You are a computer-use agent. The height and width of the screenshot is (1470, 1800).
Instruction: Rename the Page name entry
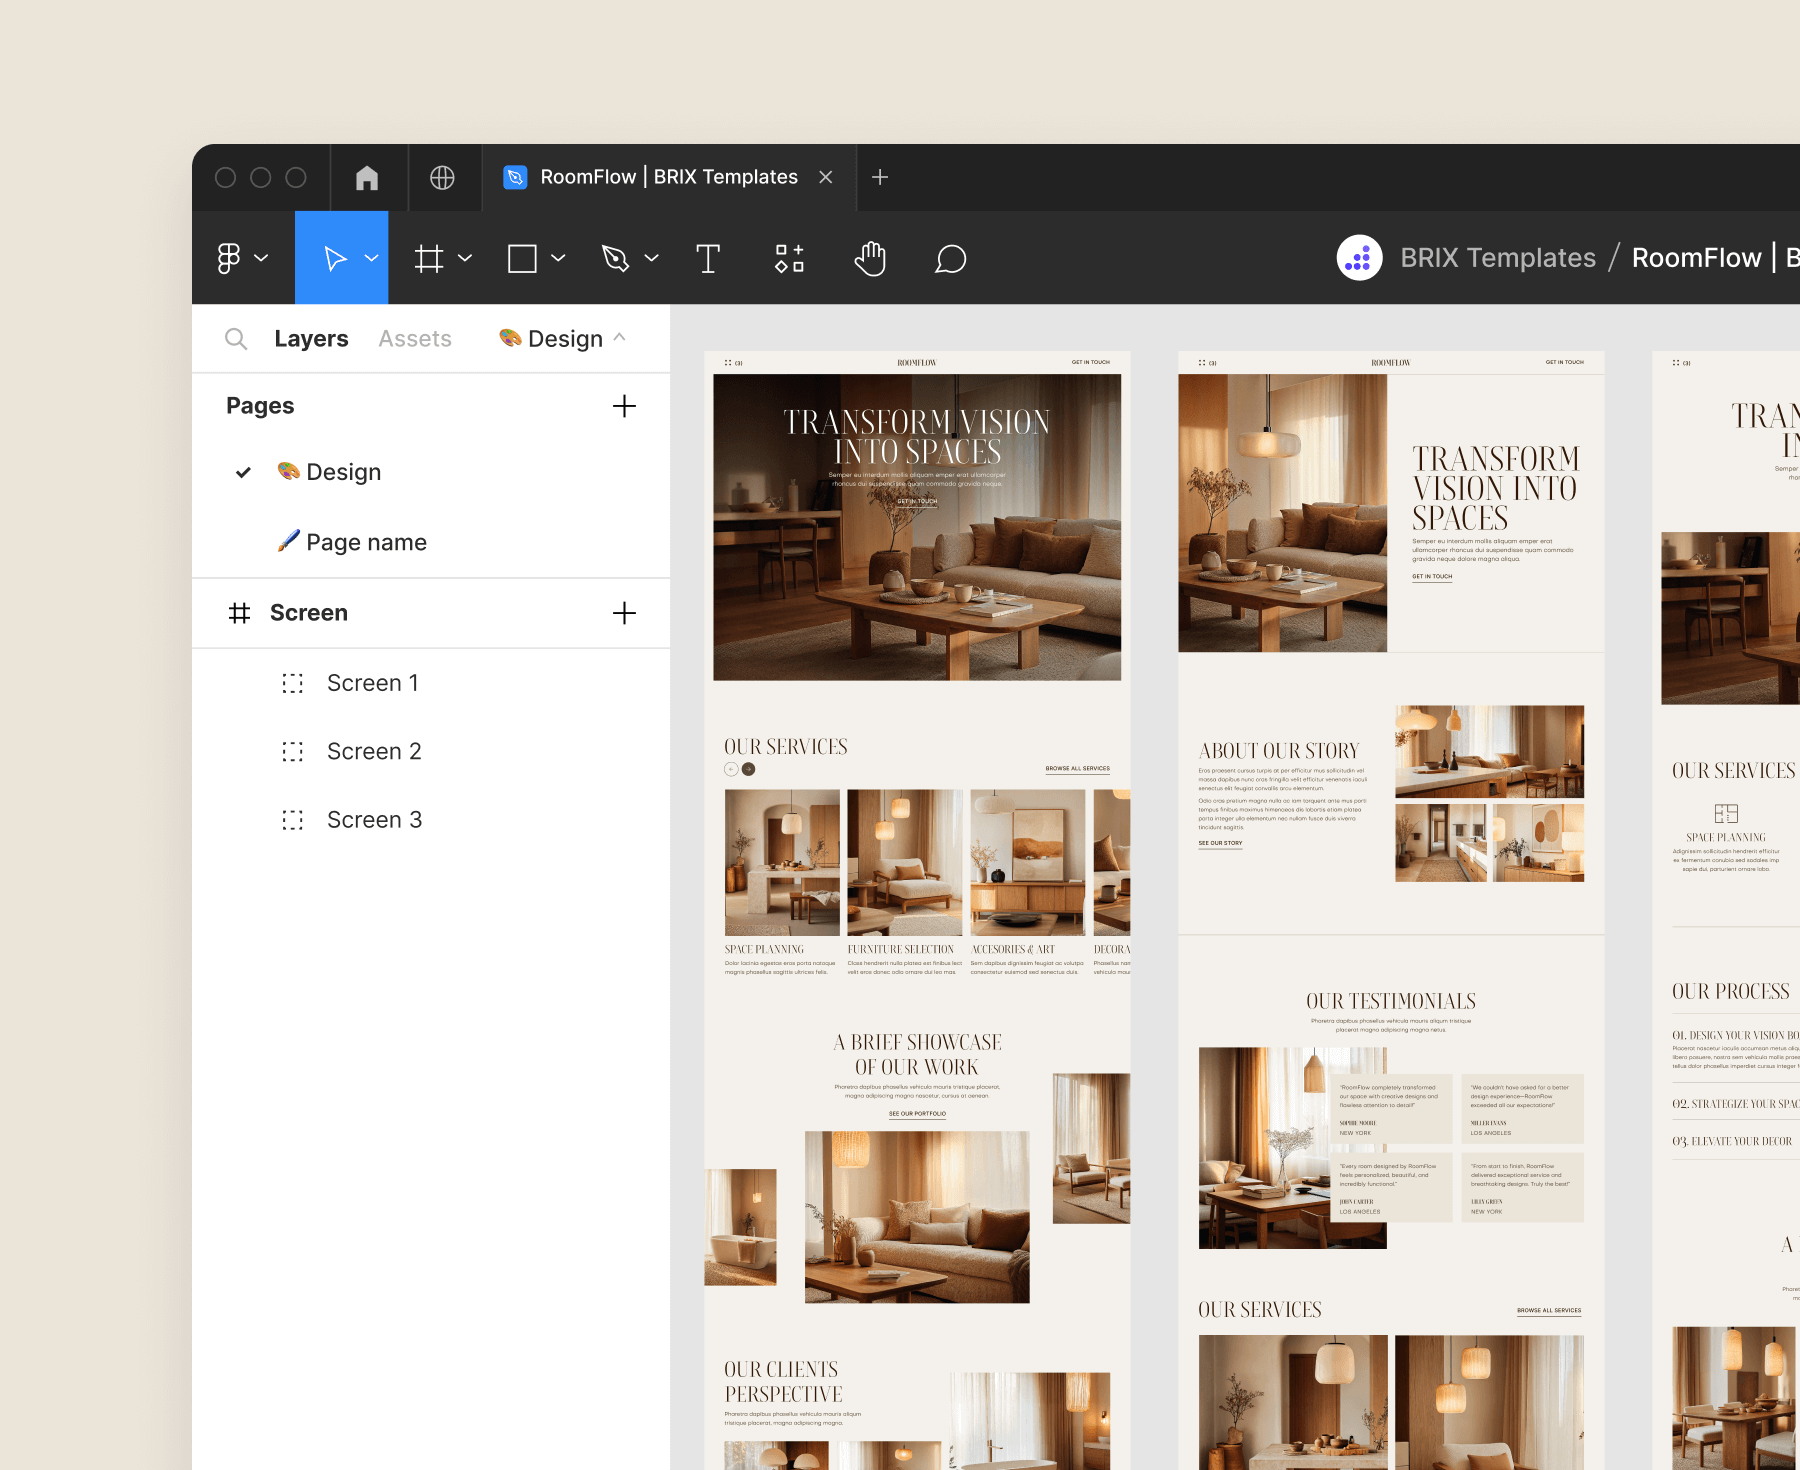366,541
